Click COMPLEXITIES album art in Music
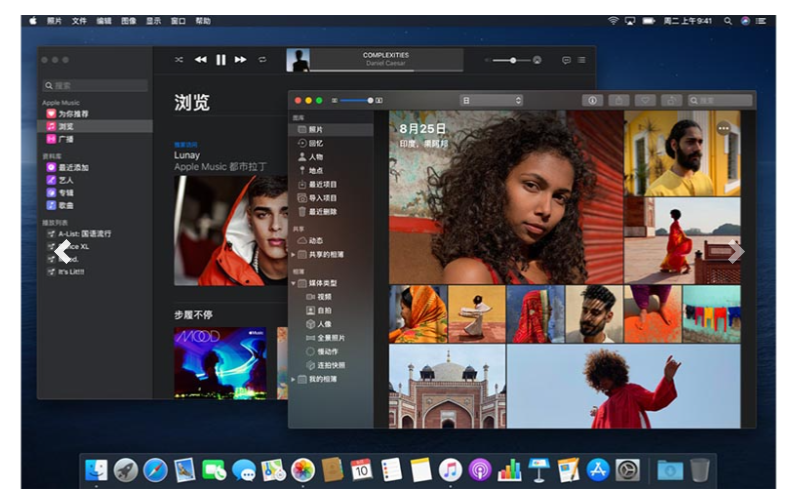Image resolution: width=788 pixels, height=498 pixels. [x=298, y=60]
